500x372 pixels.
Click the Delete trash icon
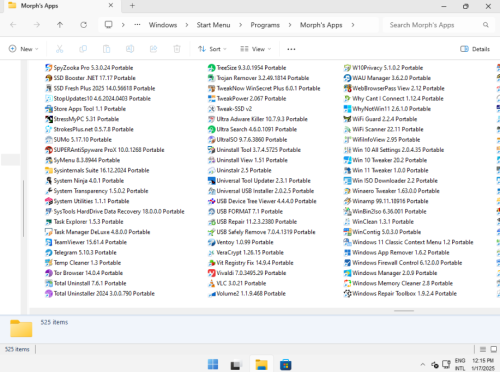pyautogui.click(x=177, y=49)
